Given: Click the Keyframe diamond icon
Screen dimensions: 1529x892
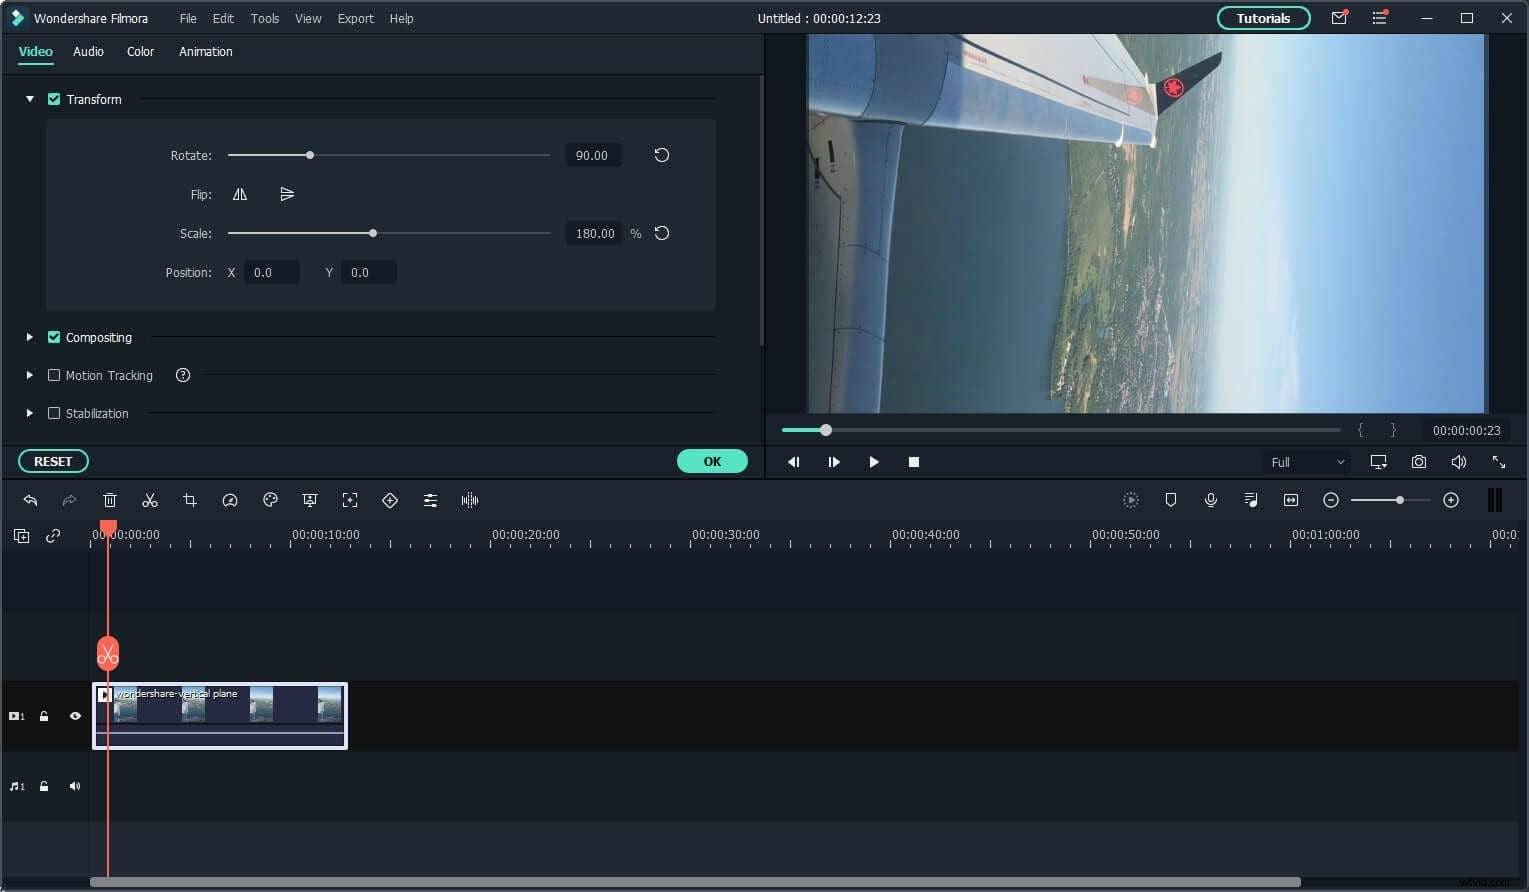Looking at the screenshot, I should click(x=390, y=500).
